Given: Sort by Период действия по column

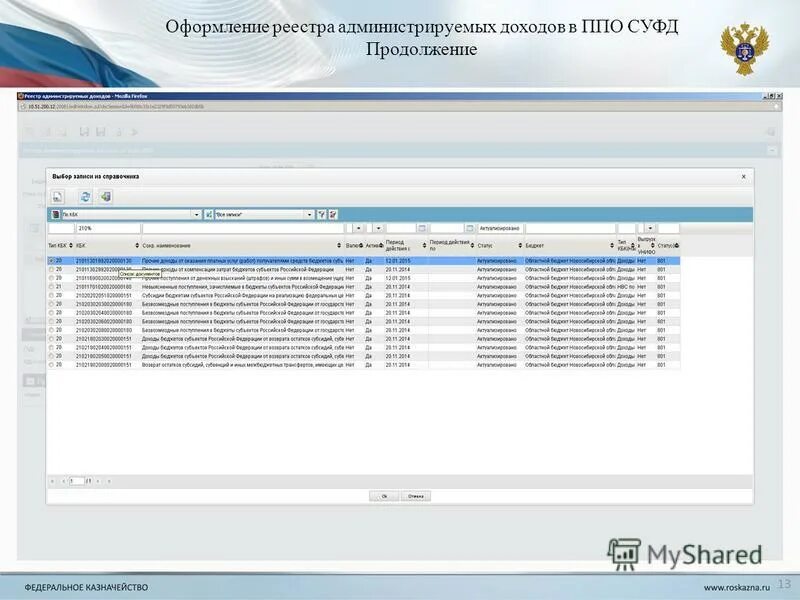Looking at the screenshot, I should (472, 245).
